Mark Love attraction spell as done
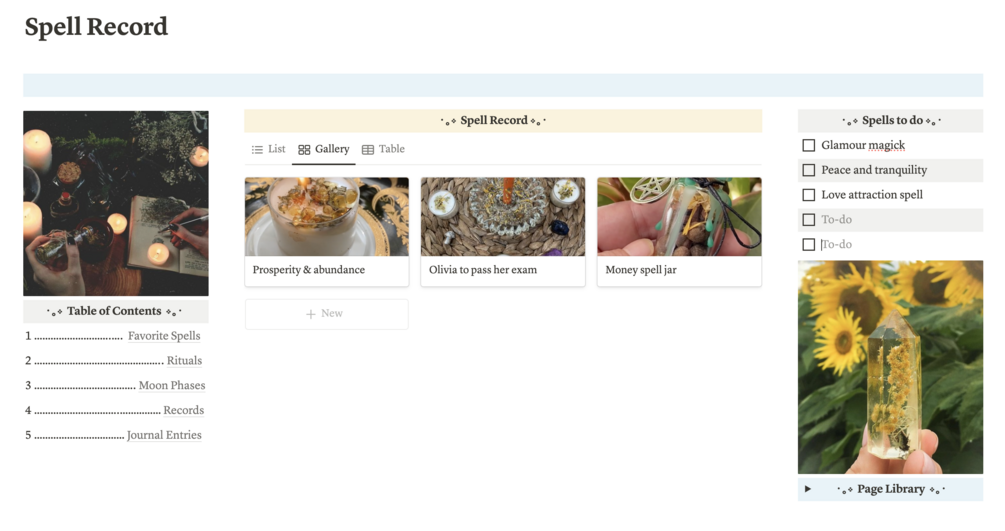The height and width of the screenshot is (531, 1005). [x=809, y=195]
